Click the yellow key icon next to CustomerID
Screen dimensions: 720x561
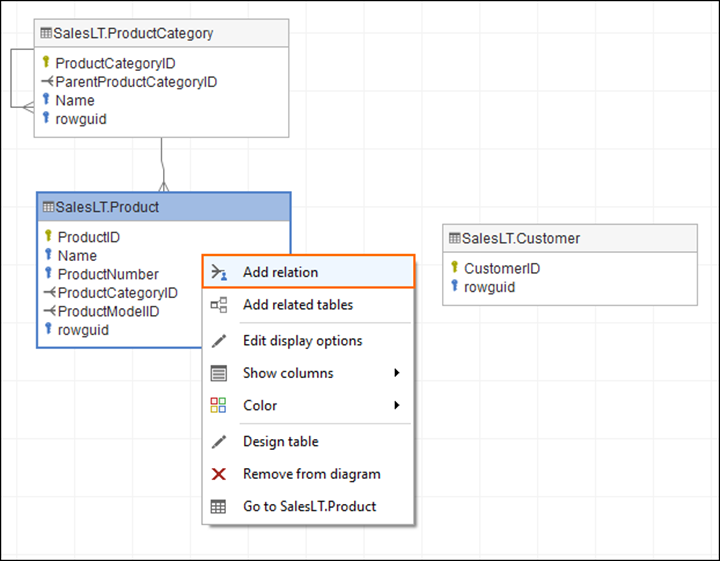pyautogui.click(x=454, y=268)
